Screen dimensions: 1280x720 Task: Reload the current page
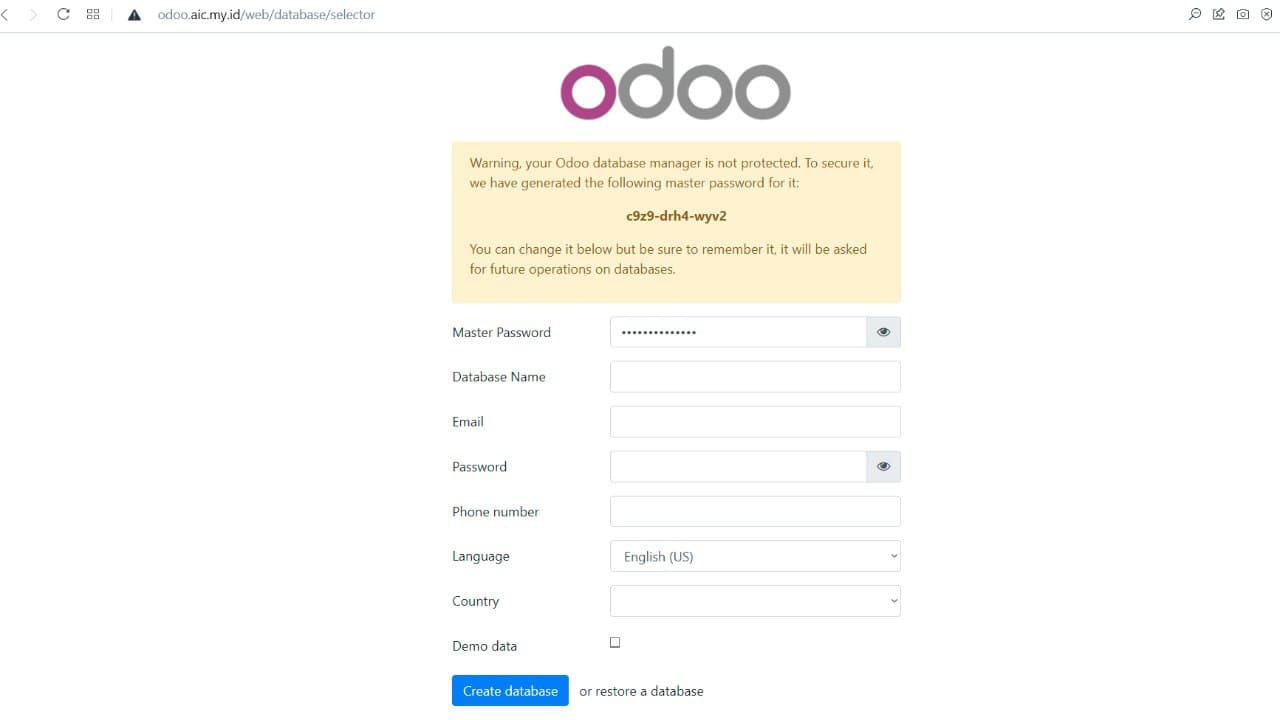(x=63, y=15)
